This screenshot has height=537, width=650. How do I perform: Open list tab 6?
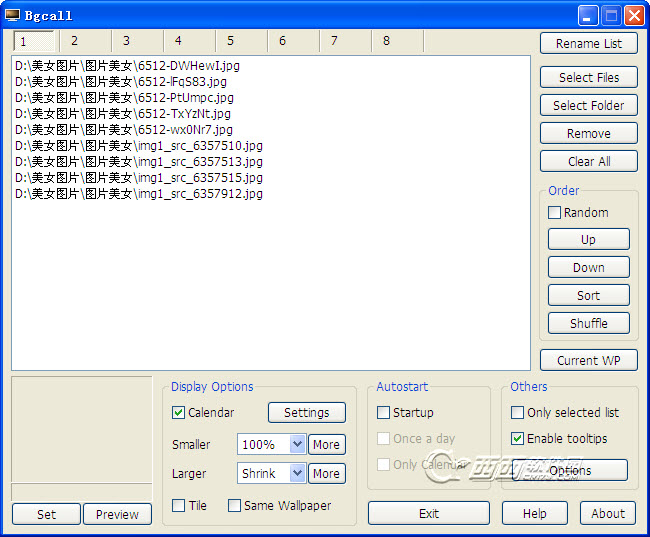pyautogui.click(x=293, y=41)
